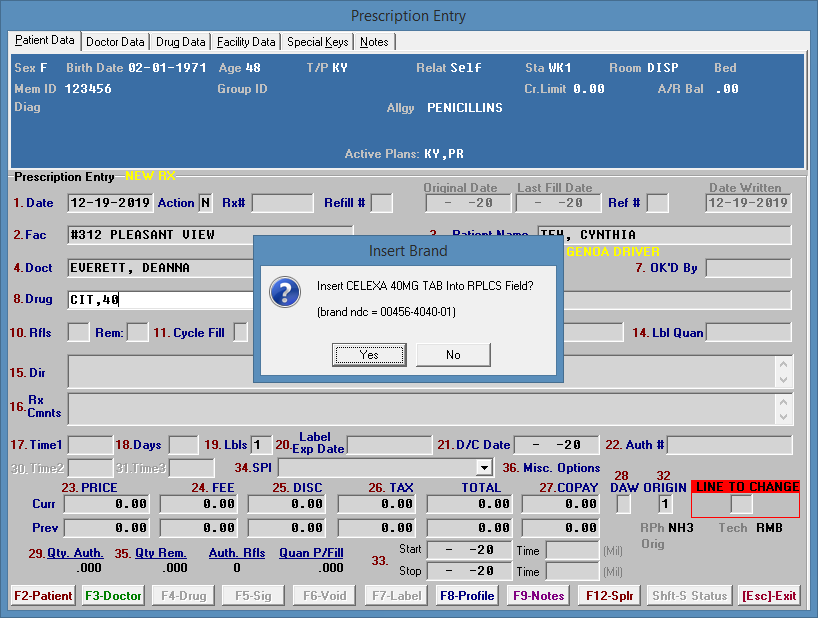
Task: Open the Drug Data tab
Action: click(181, 42)
